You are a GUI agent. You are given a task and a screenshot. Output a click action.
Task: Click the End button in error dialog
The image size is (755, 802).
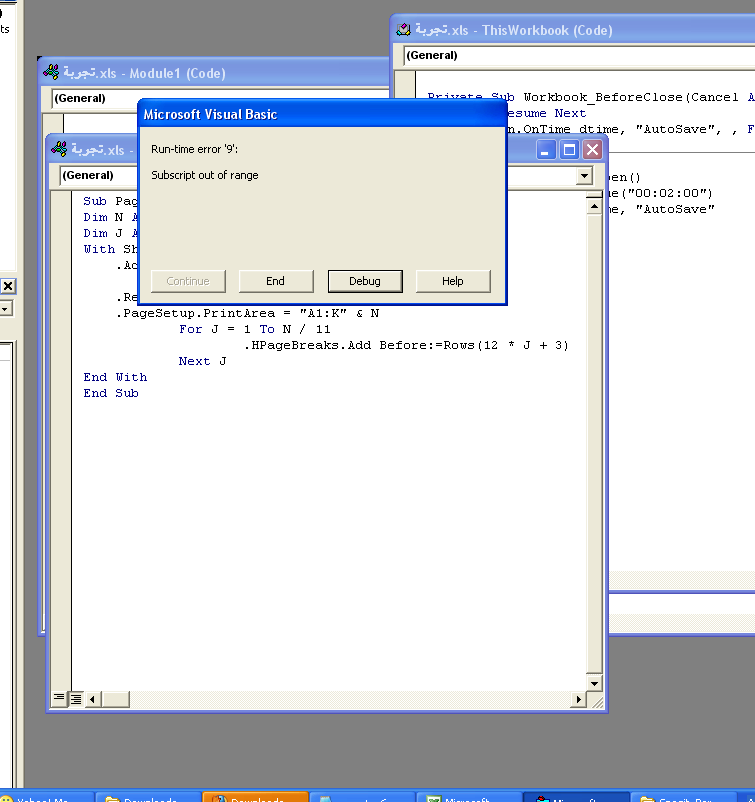[x=276, y=281]
